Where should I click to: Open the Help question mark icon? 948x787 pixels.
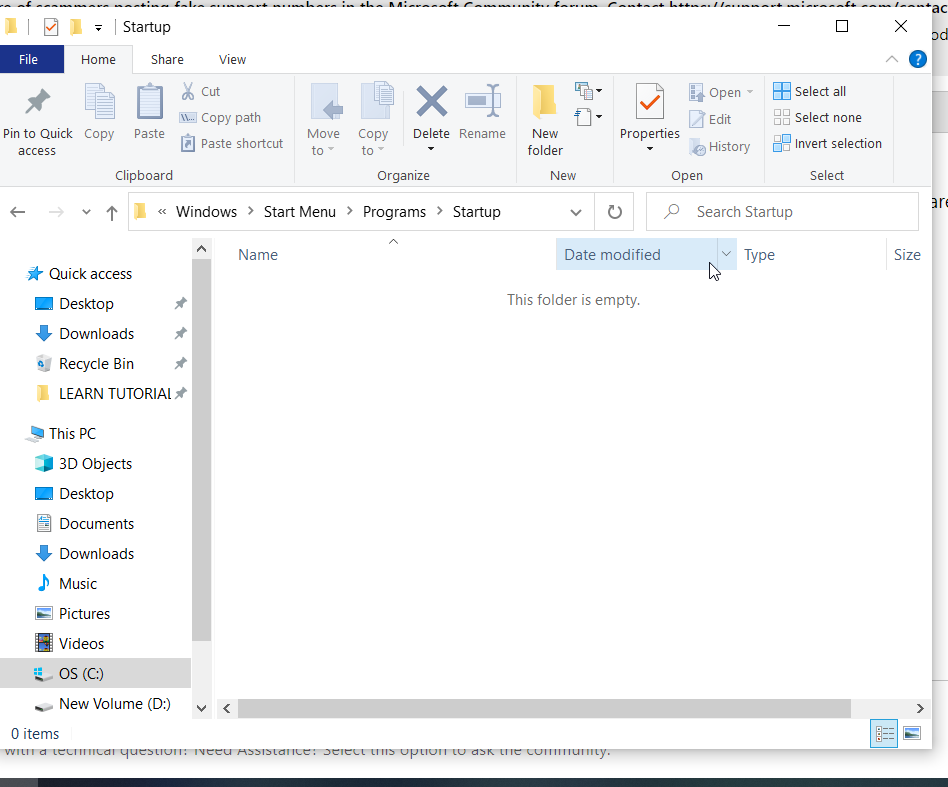coord(918,59)
